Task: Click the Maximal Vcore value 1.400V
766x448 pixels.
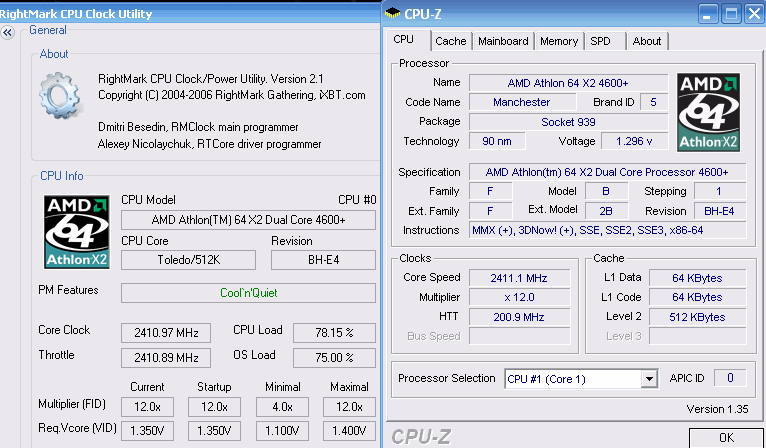Action: pos(349,431)
